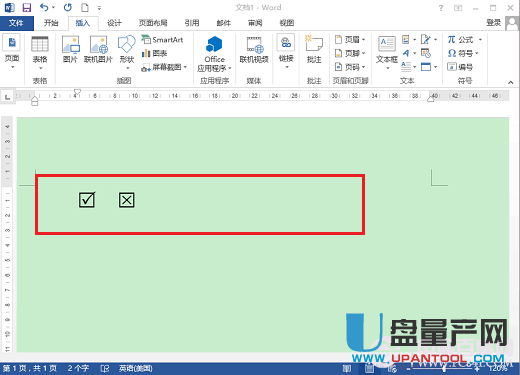Open the 页面布局 Page Layout tab
This screenshot has height=375, width=520.
click(153, 23)
